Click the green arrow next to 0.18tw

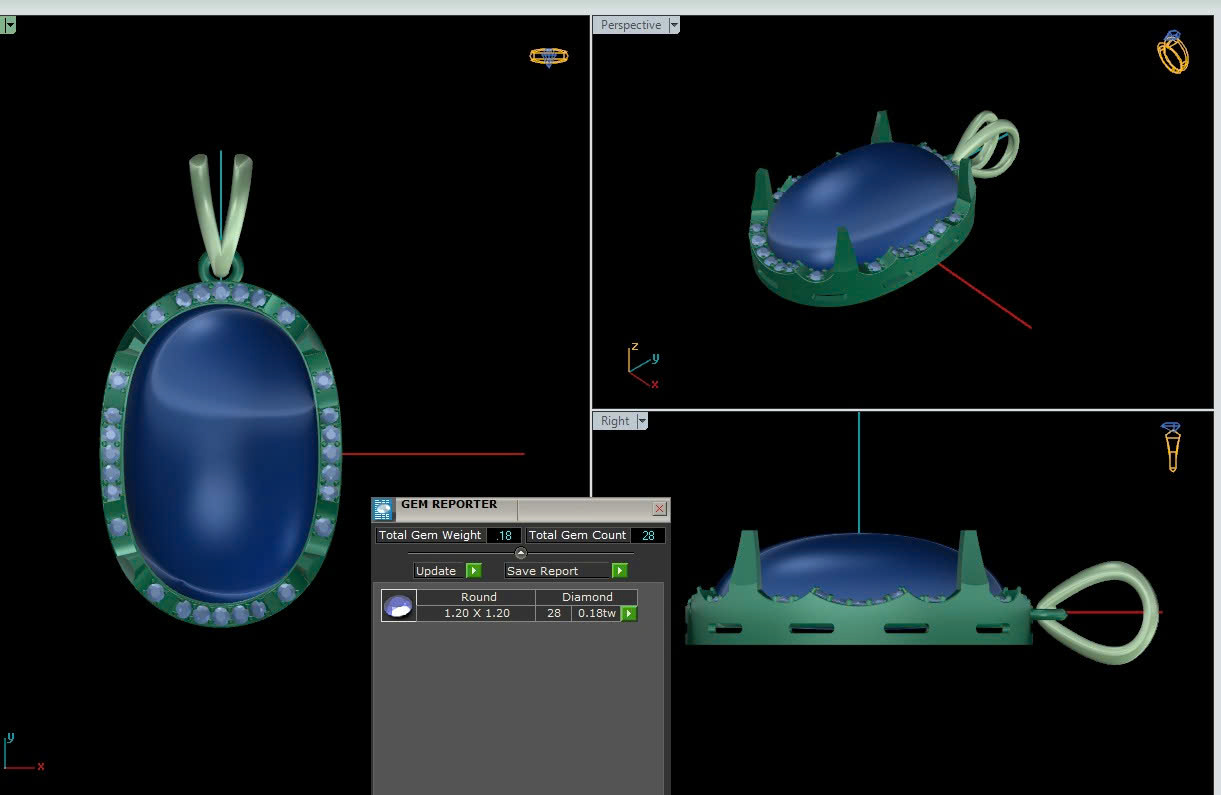point(629,614)
